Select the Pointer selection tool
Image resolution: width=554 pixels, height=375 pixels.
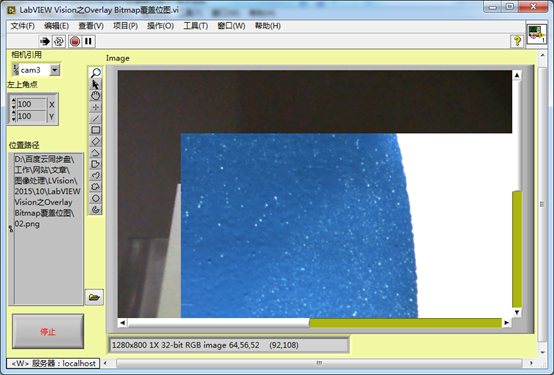pyautogui.click(x=95, y=84)
